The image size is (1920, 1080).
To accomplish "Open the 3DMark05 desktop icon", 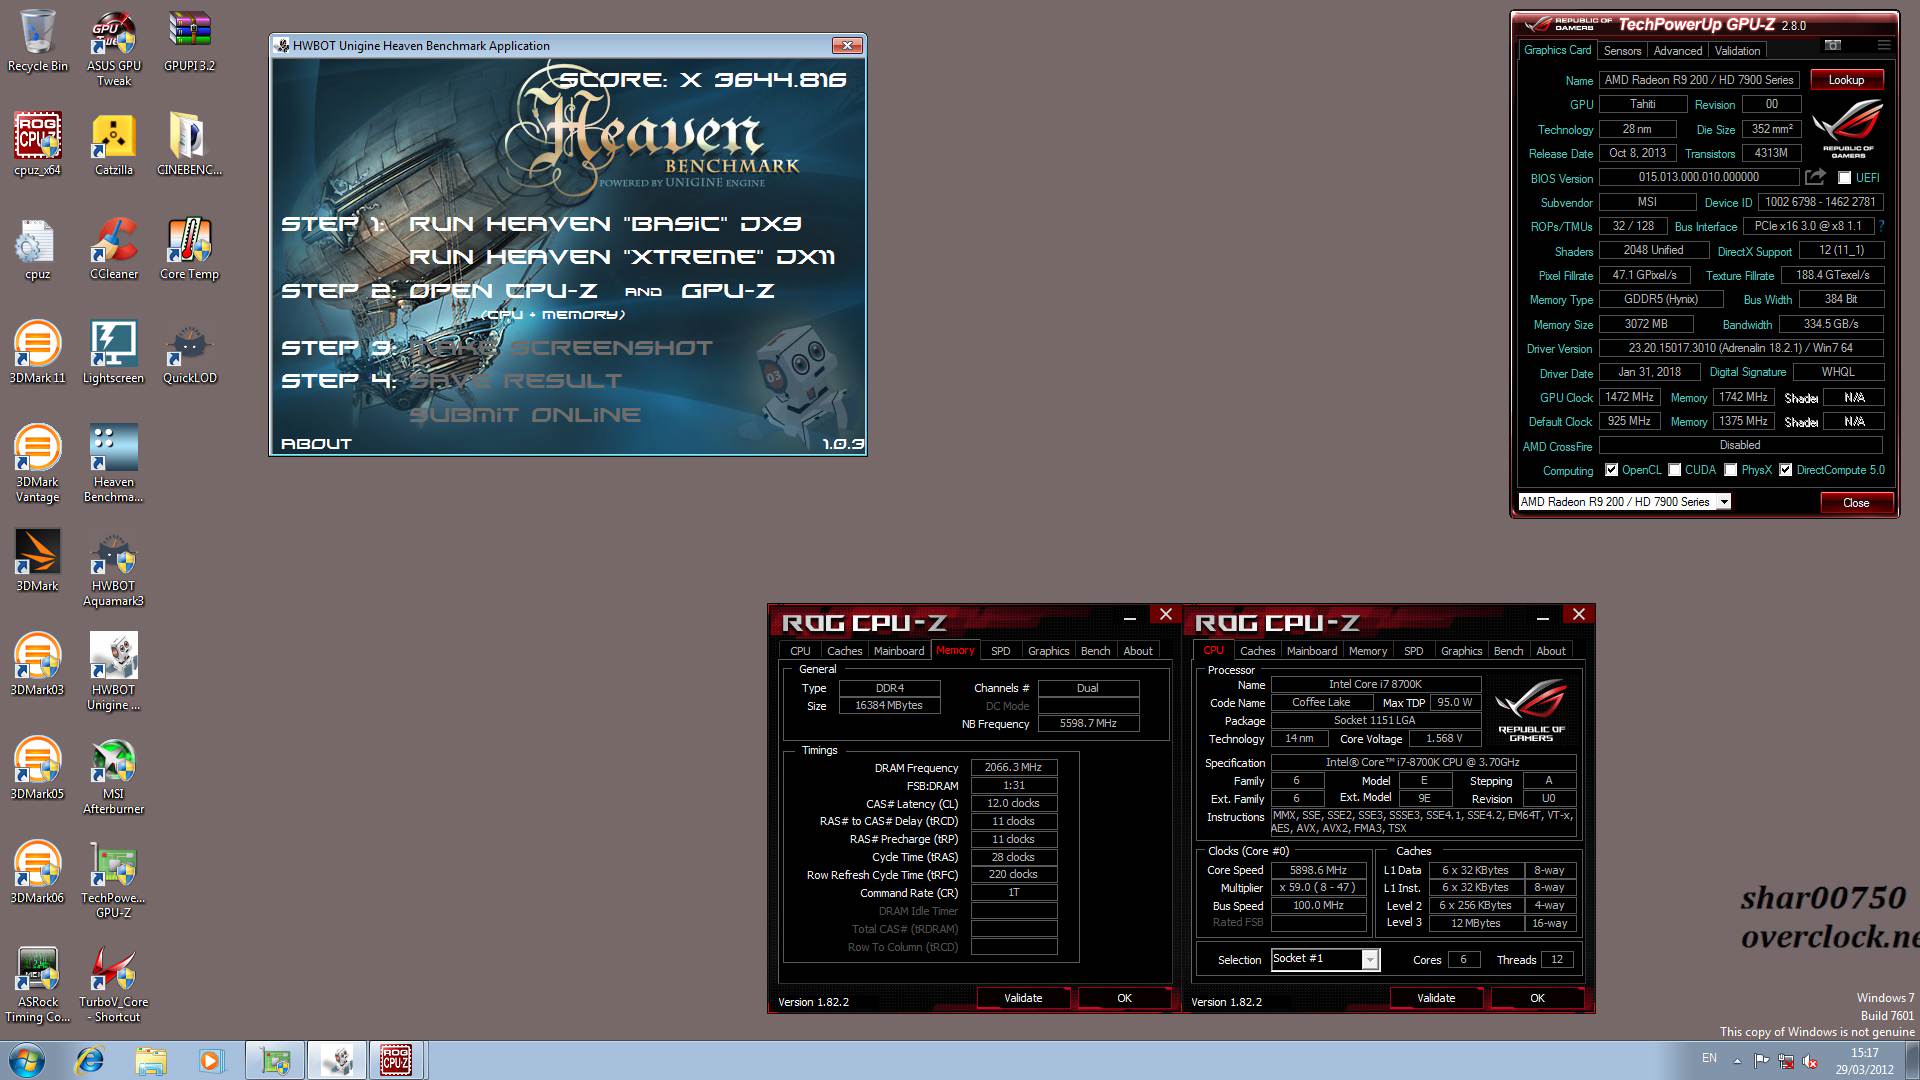I will pos(37,769).
